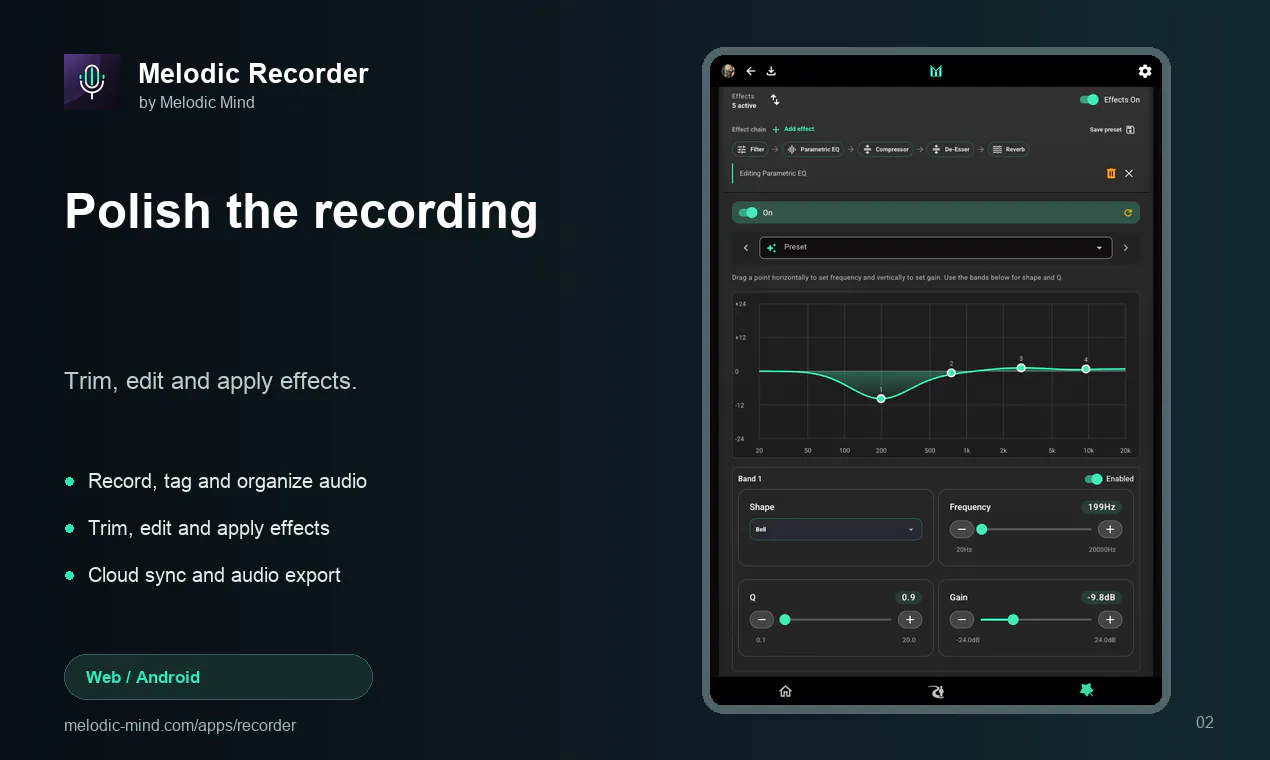This screenshot has width=1270, height=760.
Task: Select EQ band point 1 on graph
Action: click(x=881, y=398)
